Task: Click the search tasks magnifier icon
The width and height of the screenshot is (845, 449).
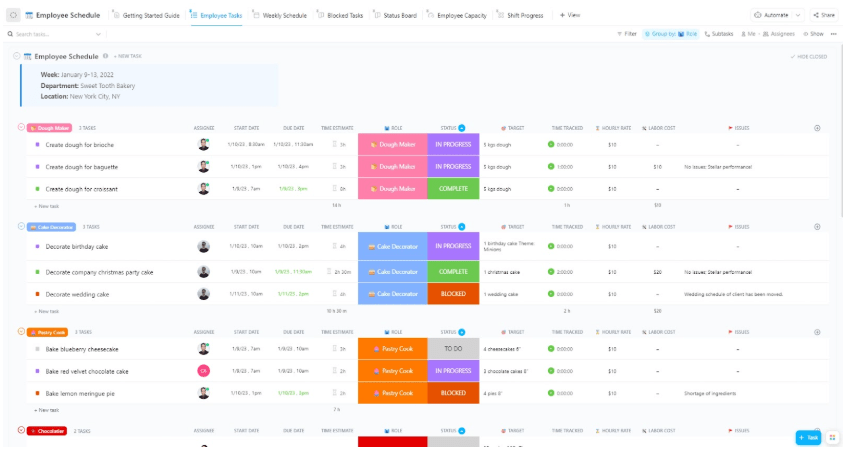Action: coord(10,34)
